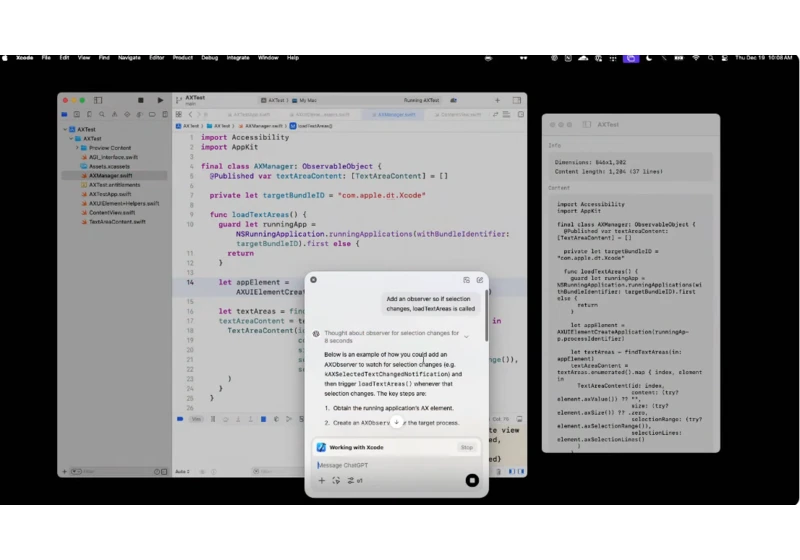The width and height of the screenshot is (800, 560).
Task: Attach a file with the plus icon
Action: (321, 480)
